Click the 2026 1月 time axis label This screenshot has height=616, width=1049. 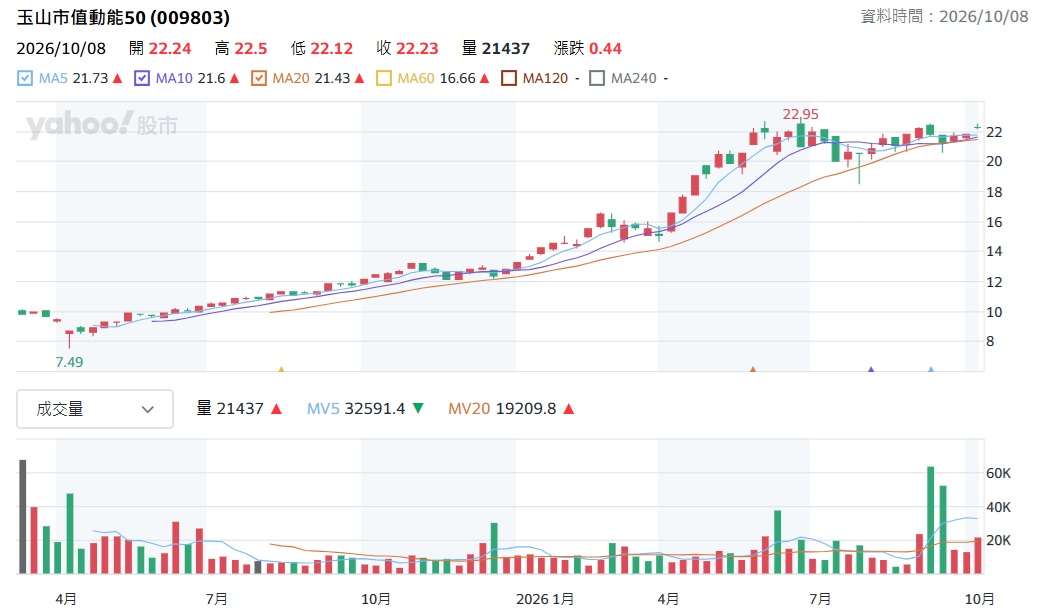(545, 599)
